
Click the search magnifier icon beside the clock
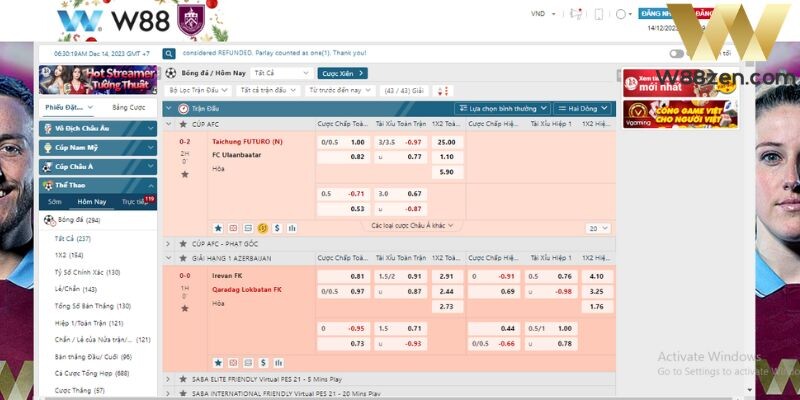point(169,53)
